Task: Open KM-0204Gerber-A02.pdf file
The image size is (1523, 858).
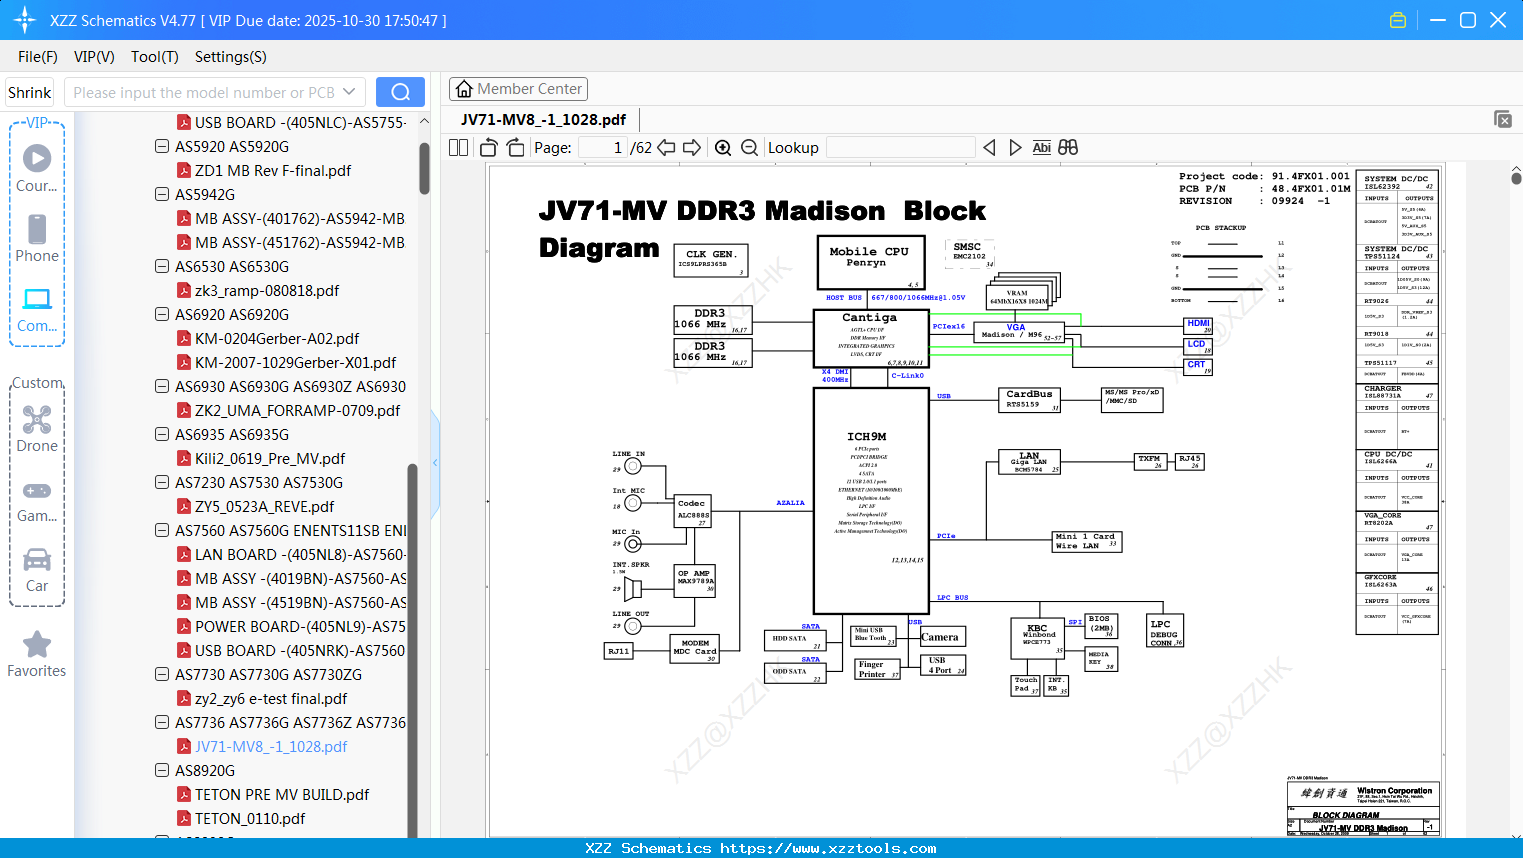Action: [277, 338]
